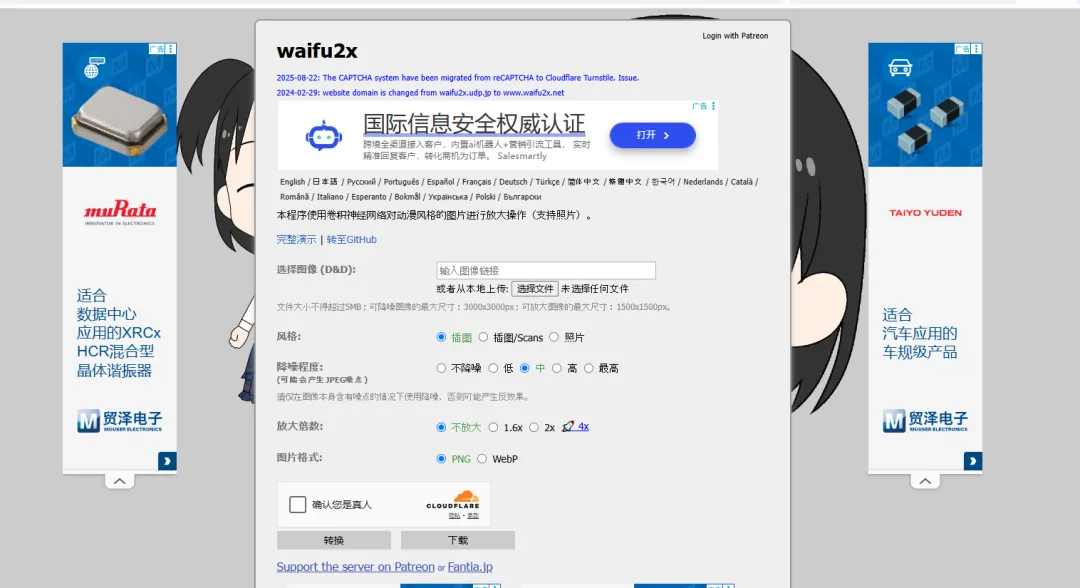Choose 2x upscaling option
Image resolution: width=1080 pixels, height=588 pixels.
tap(534, 428)
